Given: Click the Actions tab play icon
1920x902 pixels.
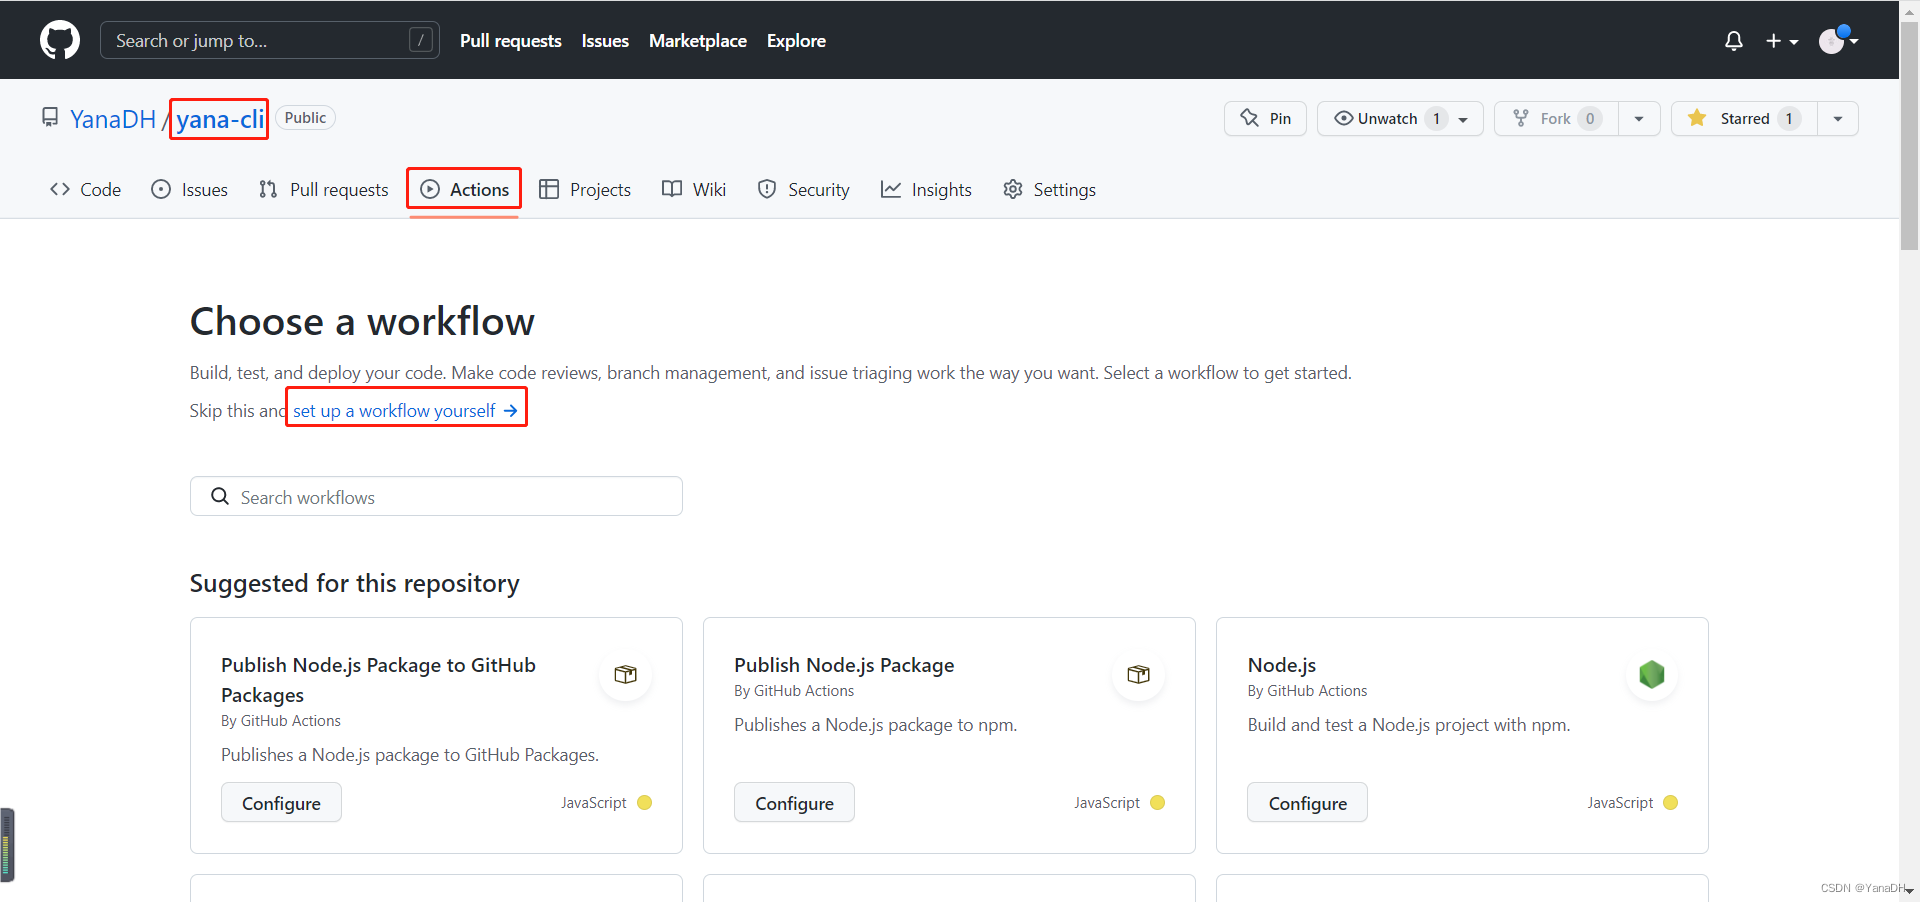Looking at the screenshot, I should coord(430,189).
